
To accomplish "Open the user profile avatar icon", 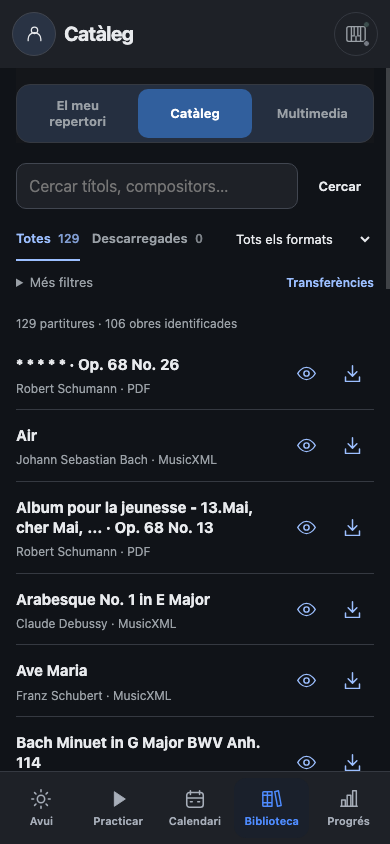I will (34, 34).
